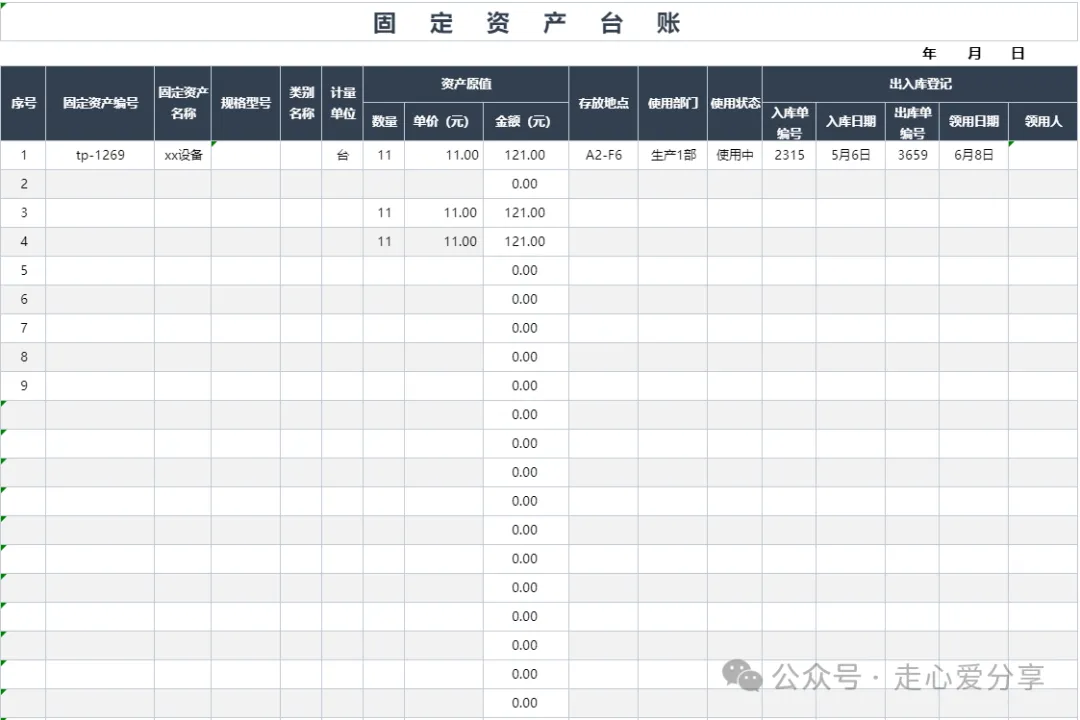Click the 单价 (元) sub-header

pyautogui.click(x=444, y=122)
